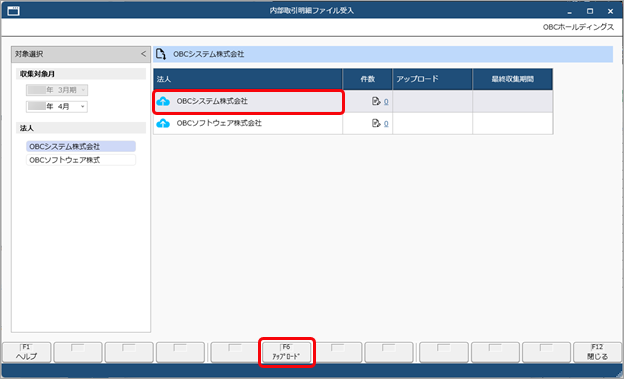
Task: Click the 対象選択 panel title
Action: coord(29,54)
